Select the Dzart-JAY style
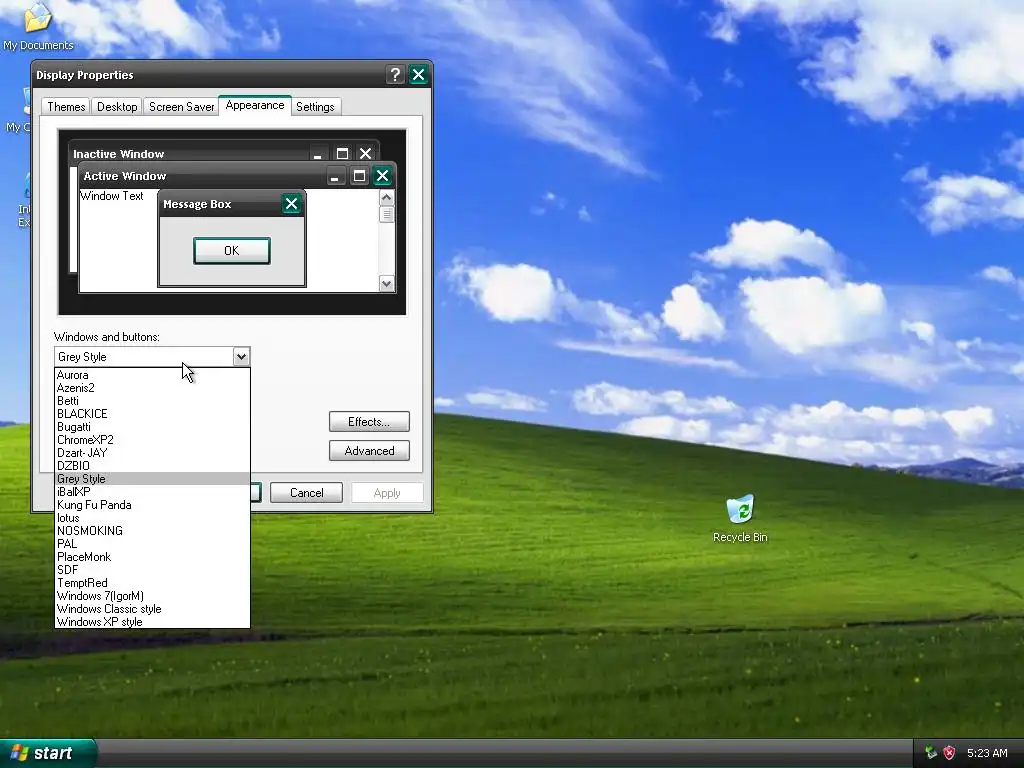 coord(152,453)
